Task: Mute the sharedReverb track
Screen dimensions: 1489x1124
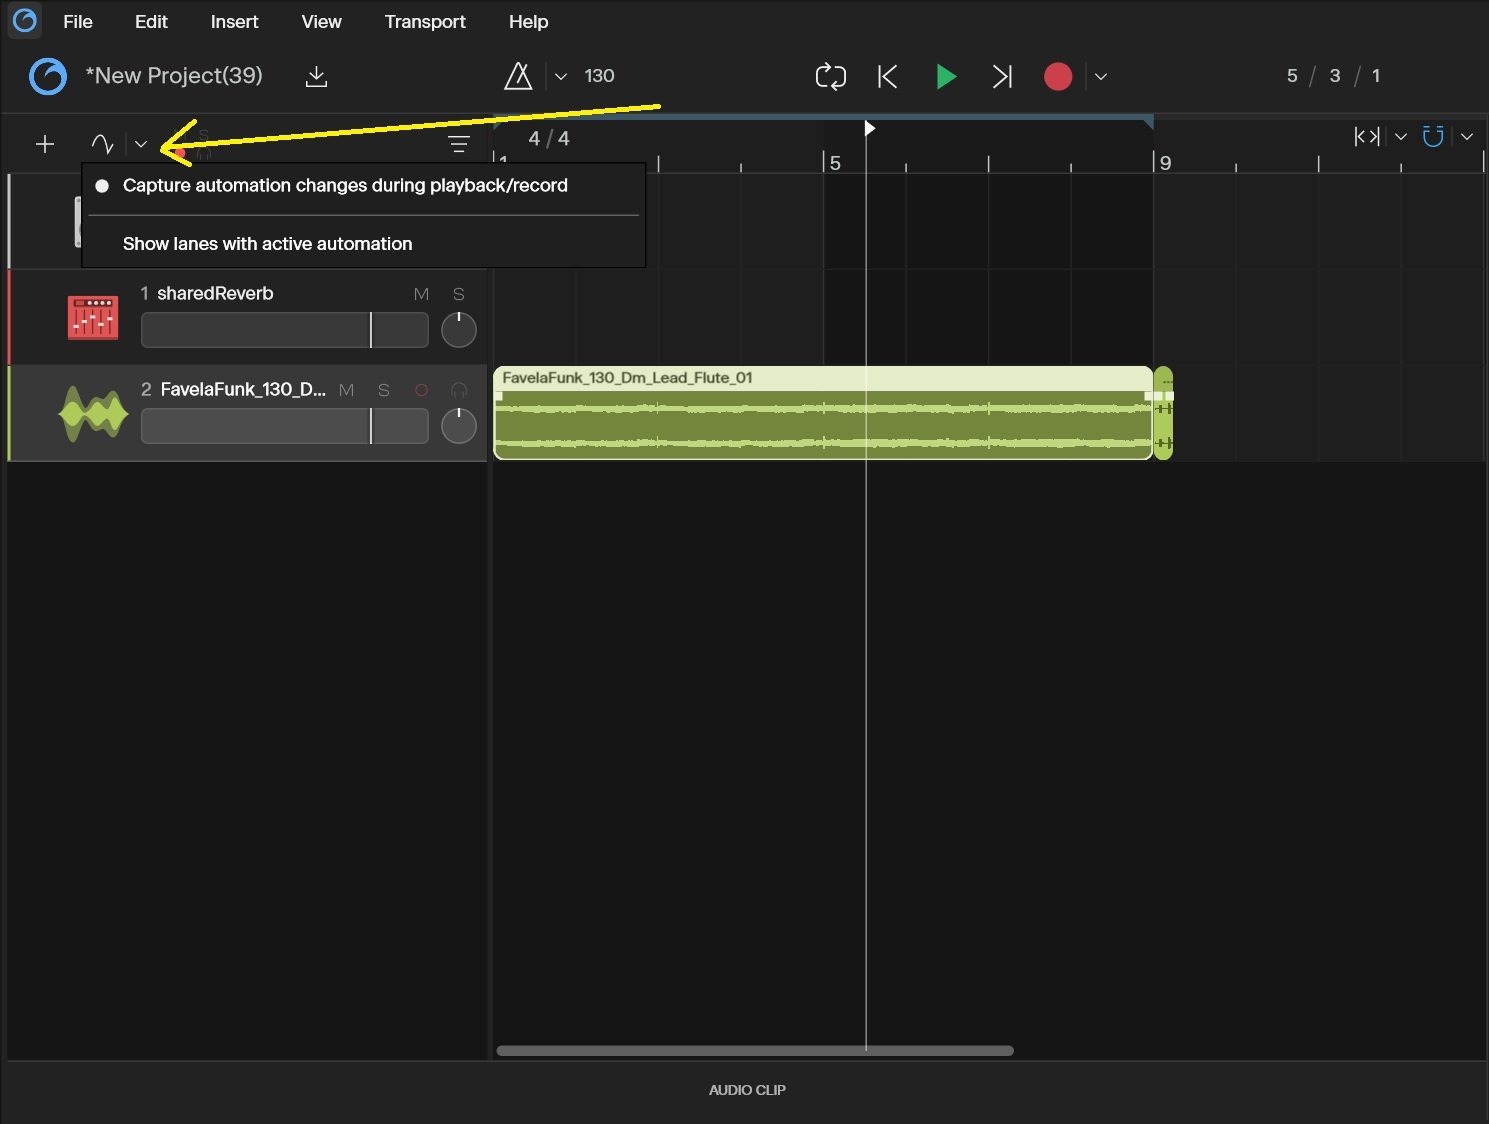Action: 421,294
